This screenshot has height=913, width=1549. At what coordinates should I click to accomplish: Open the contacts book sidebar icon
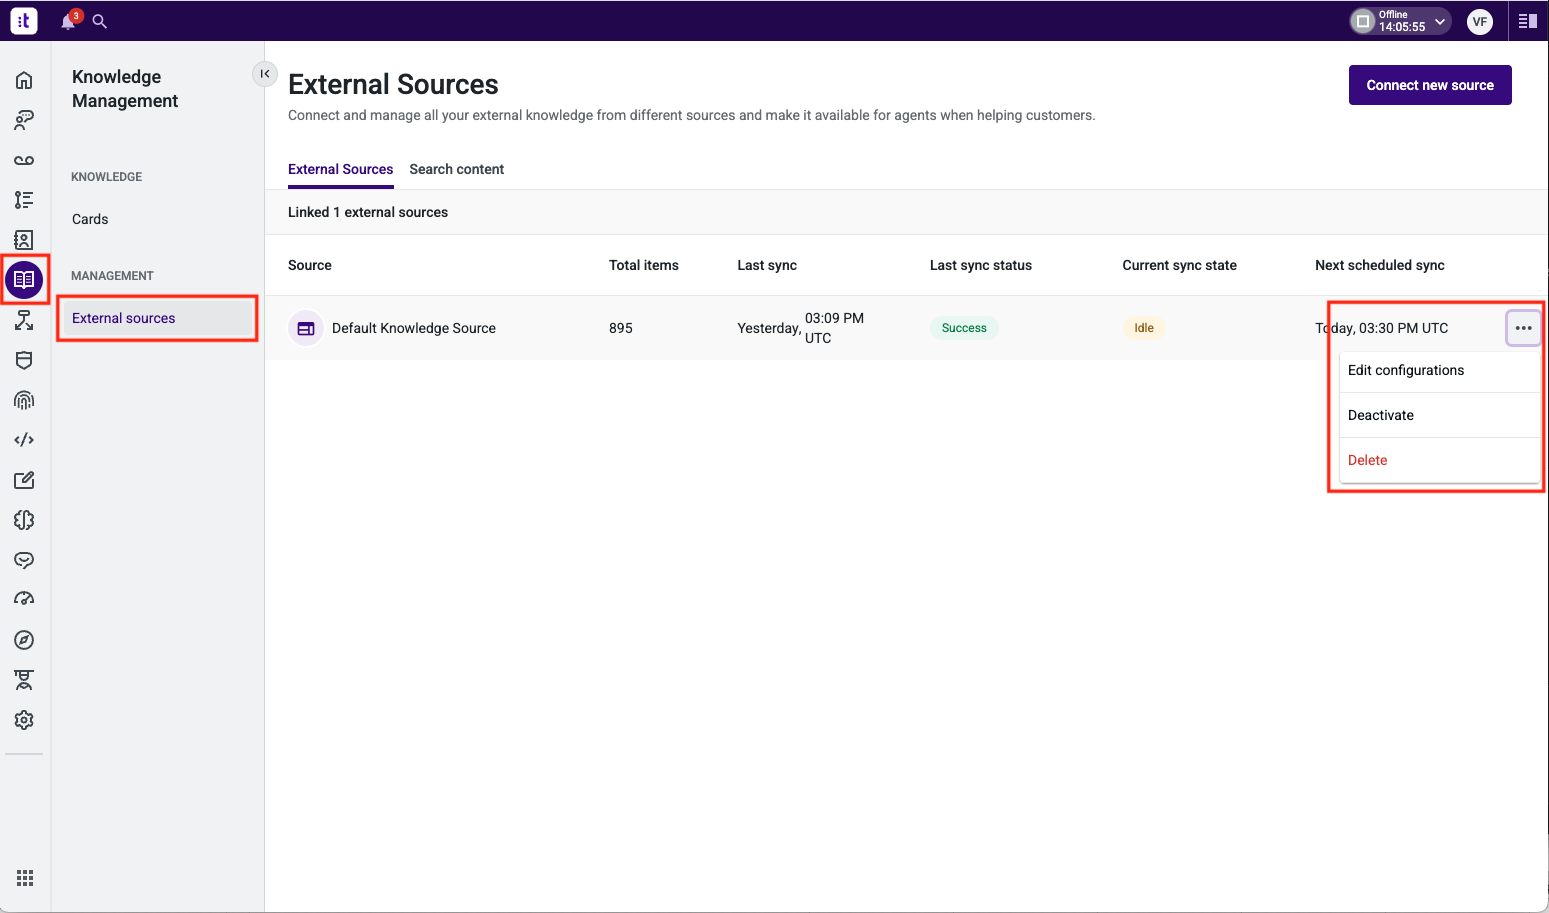pyautogui.click(x=24, y=240)
